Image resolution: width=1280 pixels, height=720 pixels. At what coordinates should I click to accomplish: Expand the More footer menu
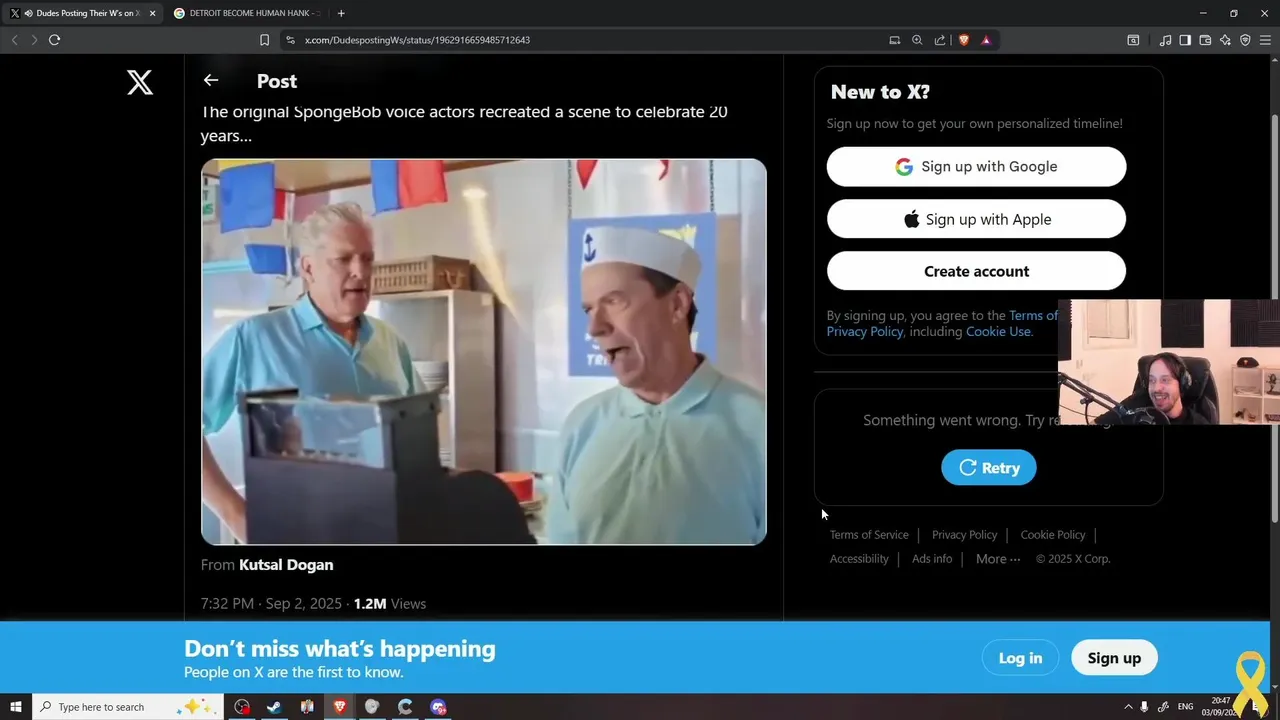click(x=998, y=559)
